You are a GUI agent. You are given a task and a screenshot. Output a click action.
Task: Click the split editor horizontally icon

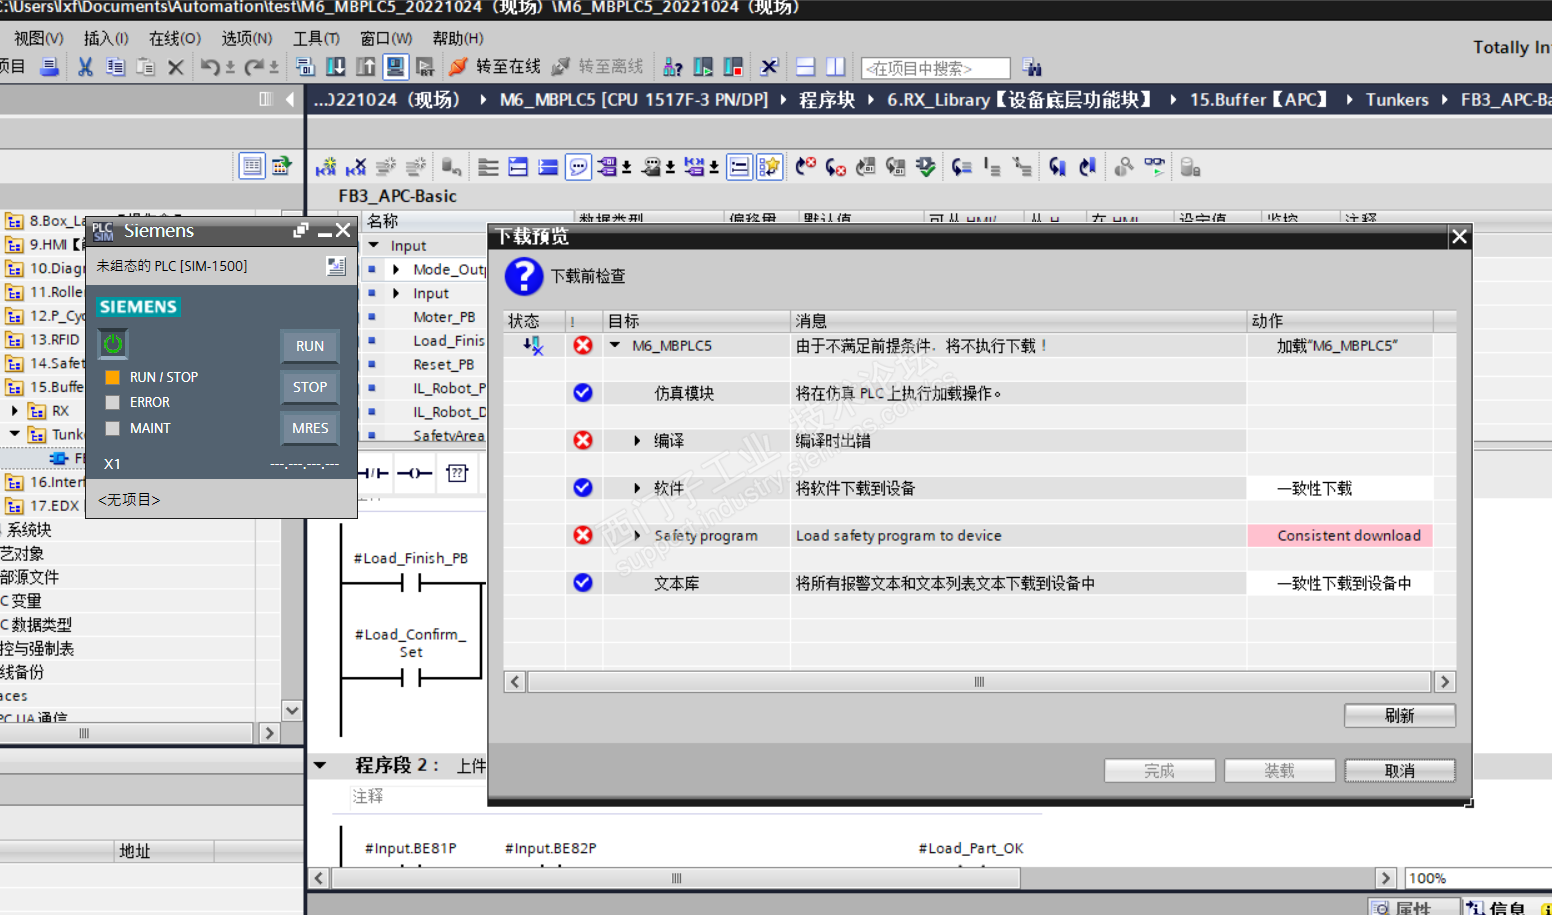point(806,67)
